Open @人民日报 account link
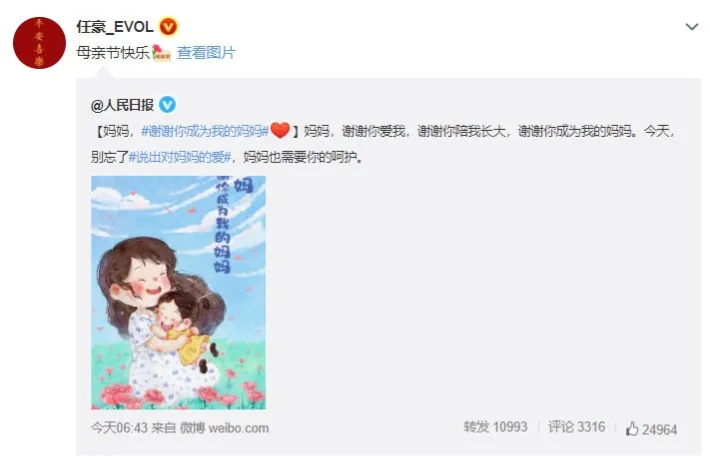The image size is (710, 456). tap(122, 105)
